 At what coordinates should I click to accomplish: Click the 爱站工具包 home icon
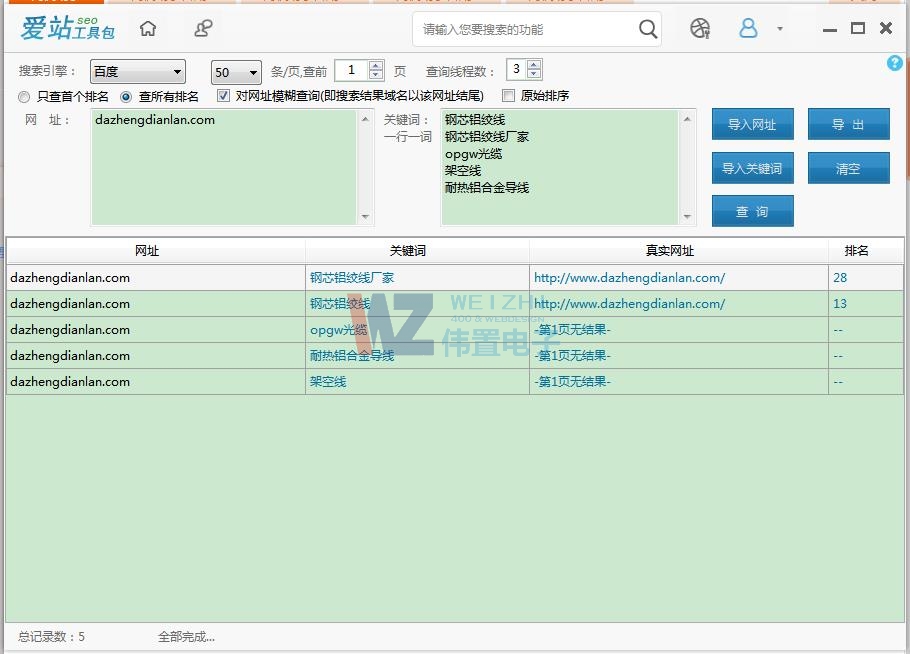click(148, 29)
